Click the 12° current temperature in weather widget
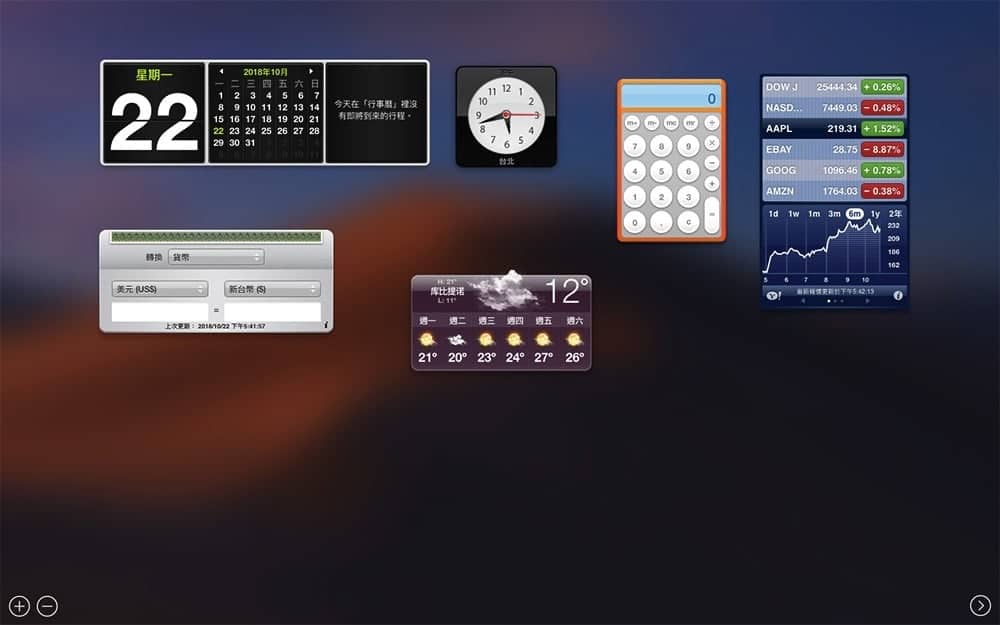 pos(566,291)
